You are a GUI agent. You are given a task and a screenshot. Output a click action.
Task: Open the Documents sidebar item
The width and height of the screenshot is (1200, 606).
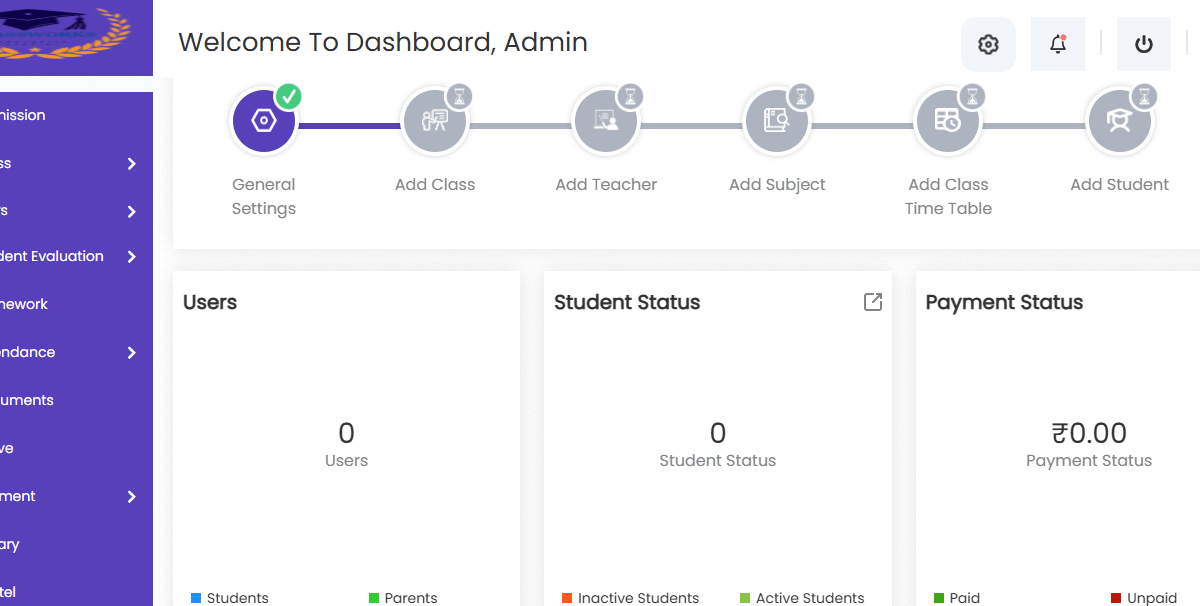click(76, 400)
